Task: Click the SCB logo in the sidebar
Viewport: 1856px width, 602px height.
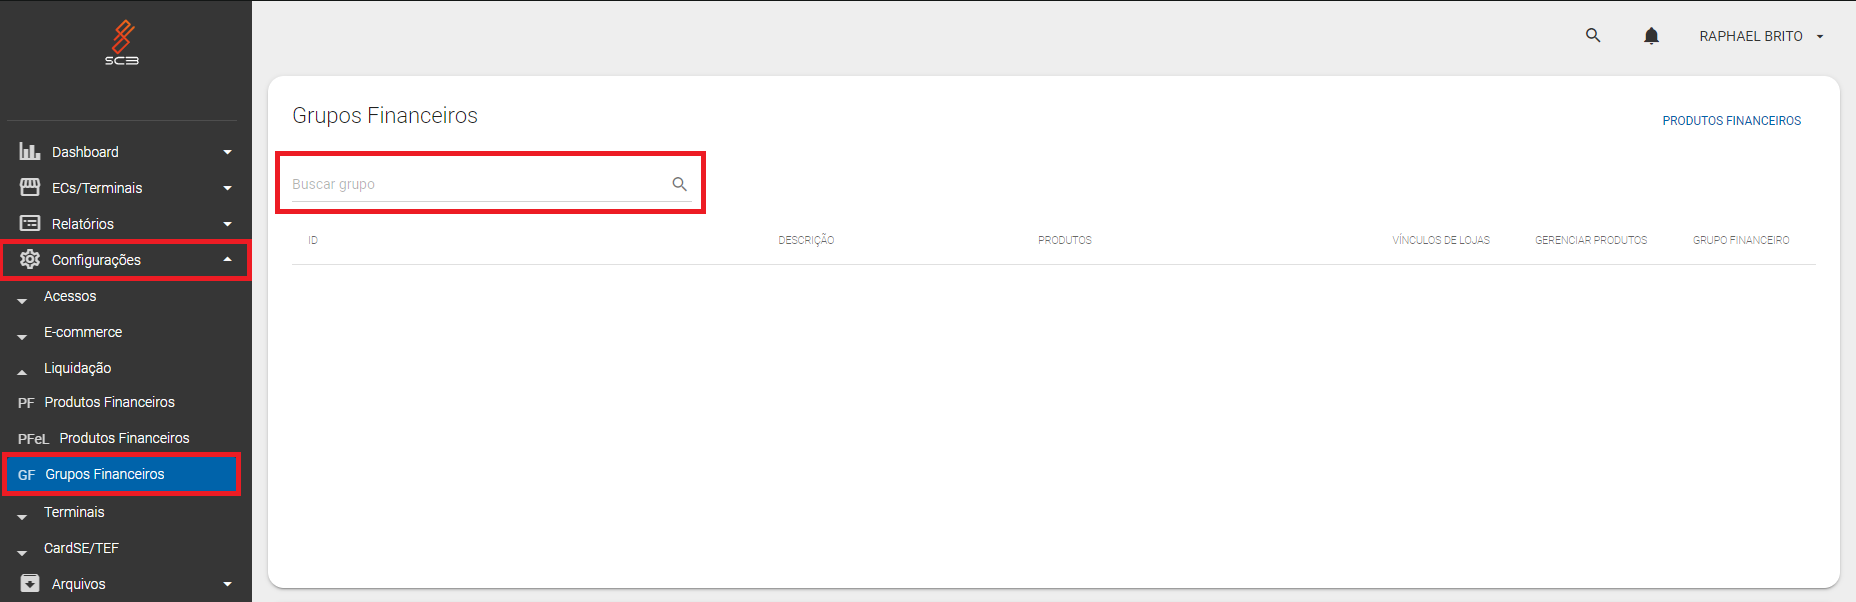Action: tap(122, 43)
